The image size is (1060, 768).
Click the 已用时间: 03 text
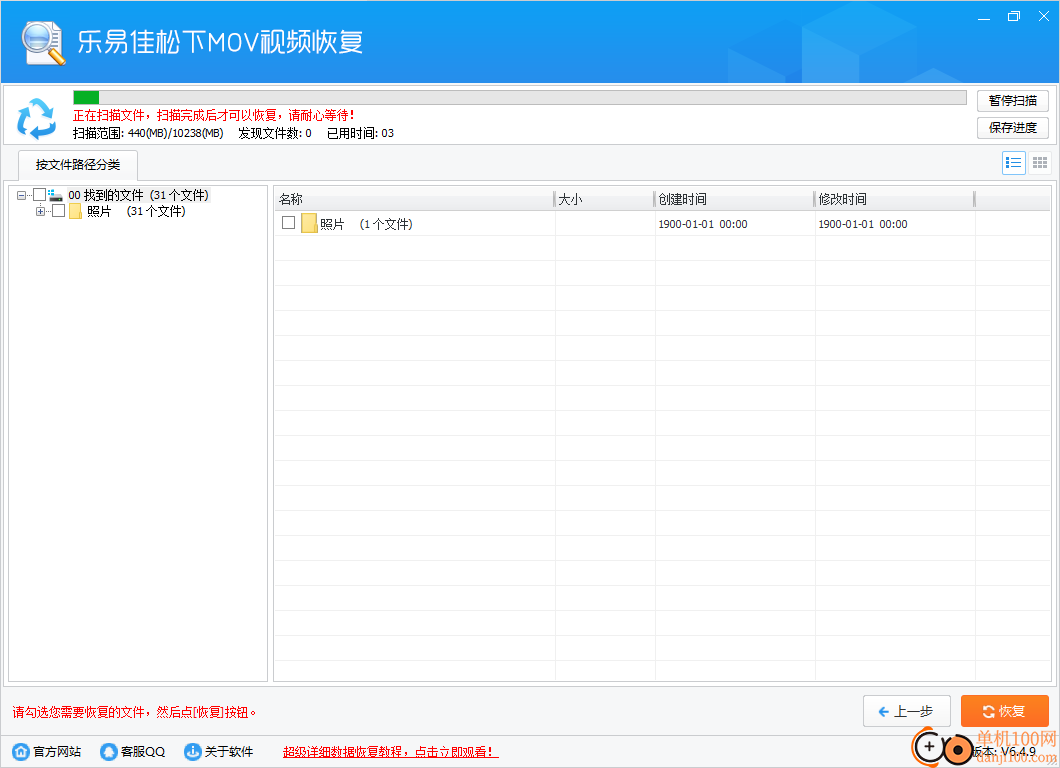360,133
